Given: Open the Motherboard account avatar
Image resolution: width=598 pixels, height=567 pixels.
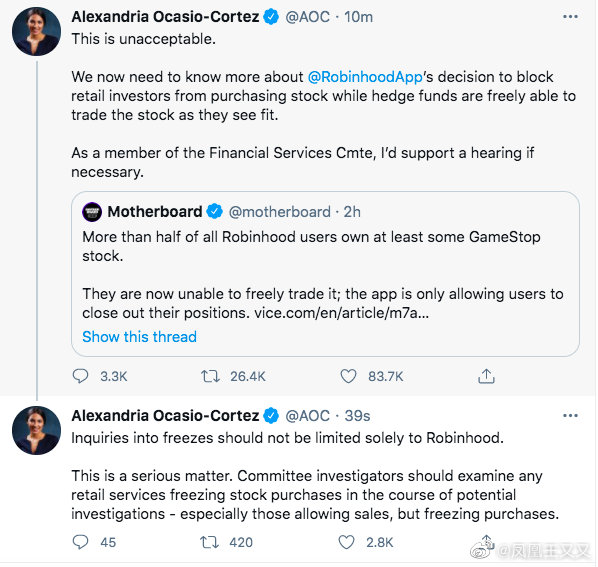Looking at the screenshot, I should 92,212.
